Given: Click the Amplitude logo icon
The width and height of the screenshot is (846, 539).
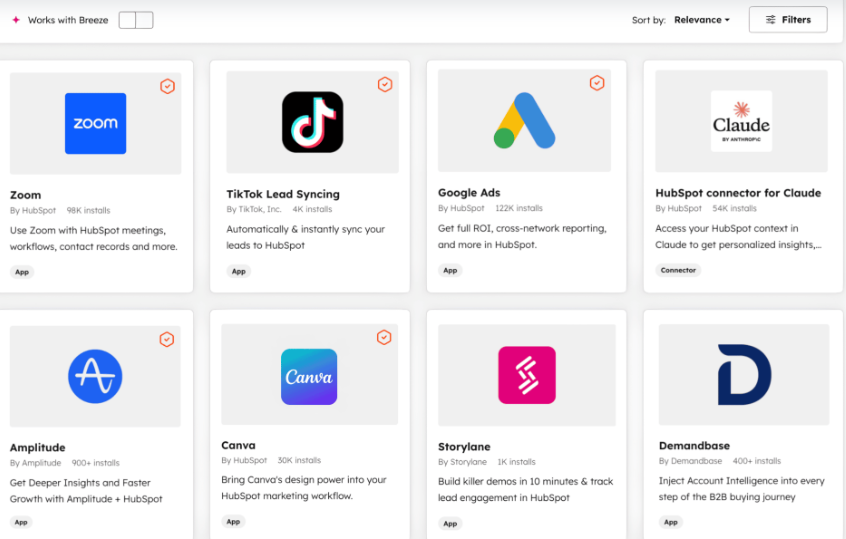Looking at the screenshot, I should click(95, 376).
